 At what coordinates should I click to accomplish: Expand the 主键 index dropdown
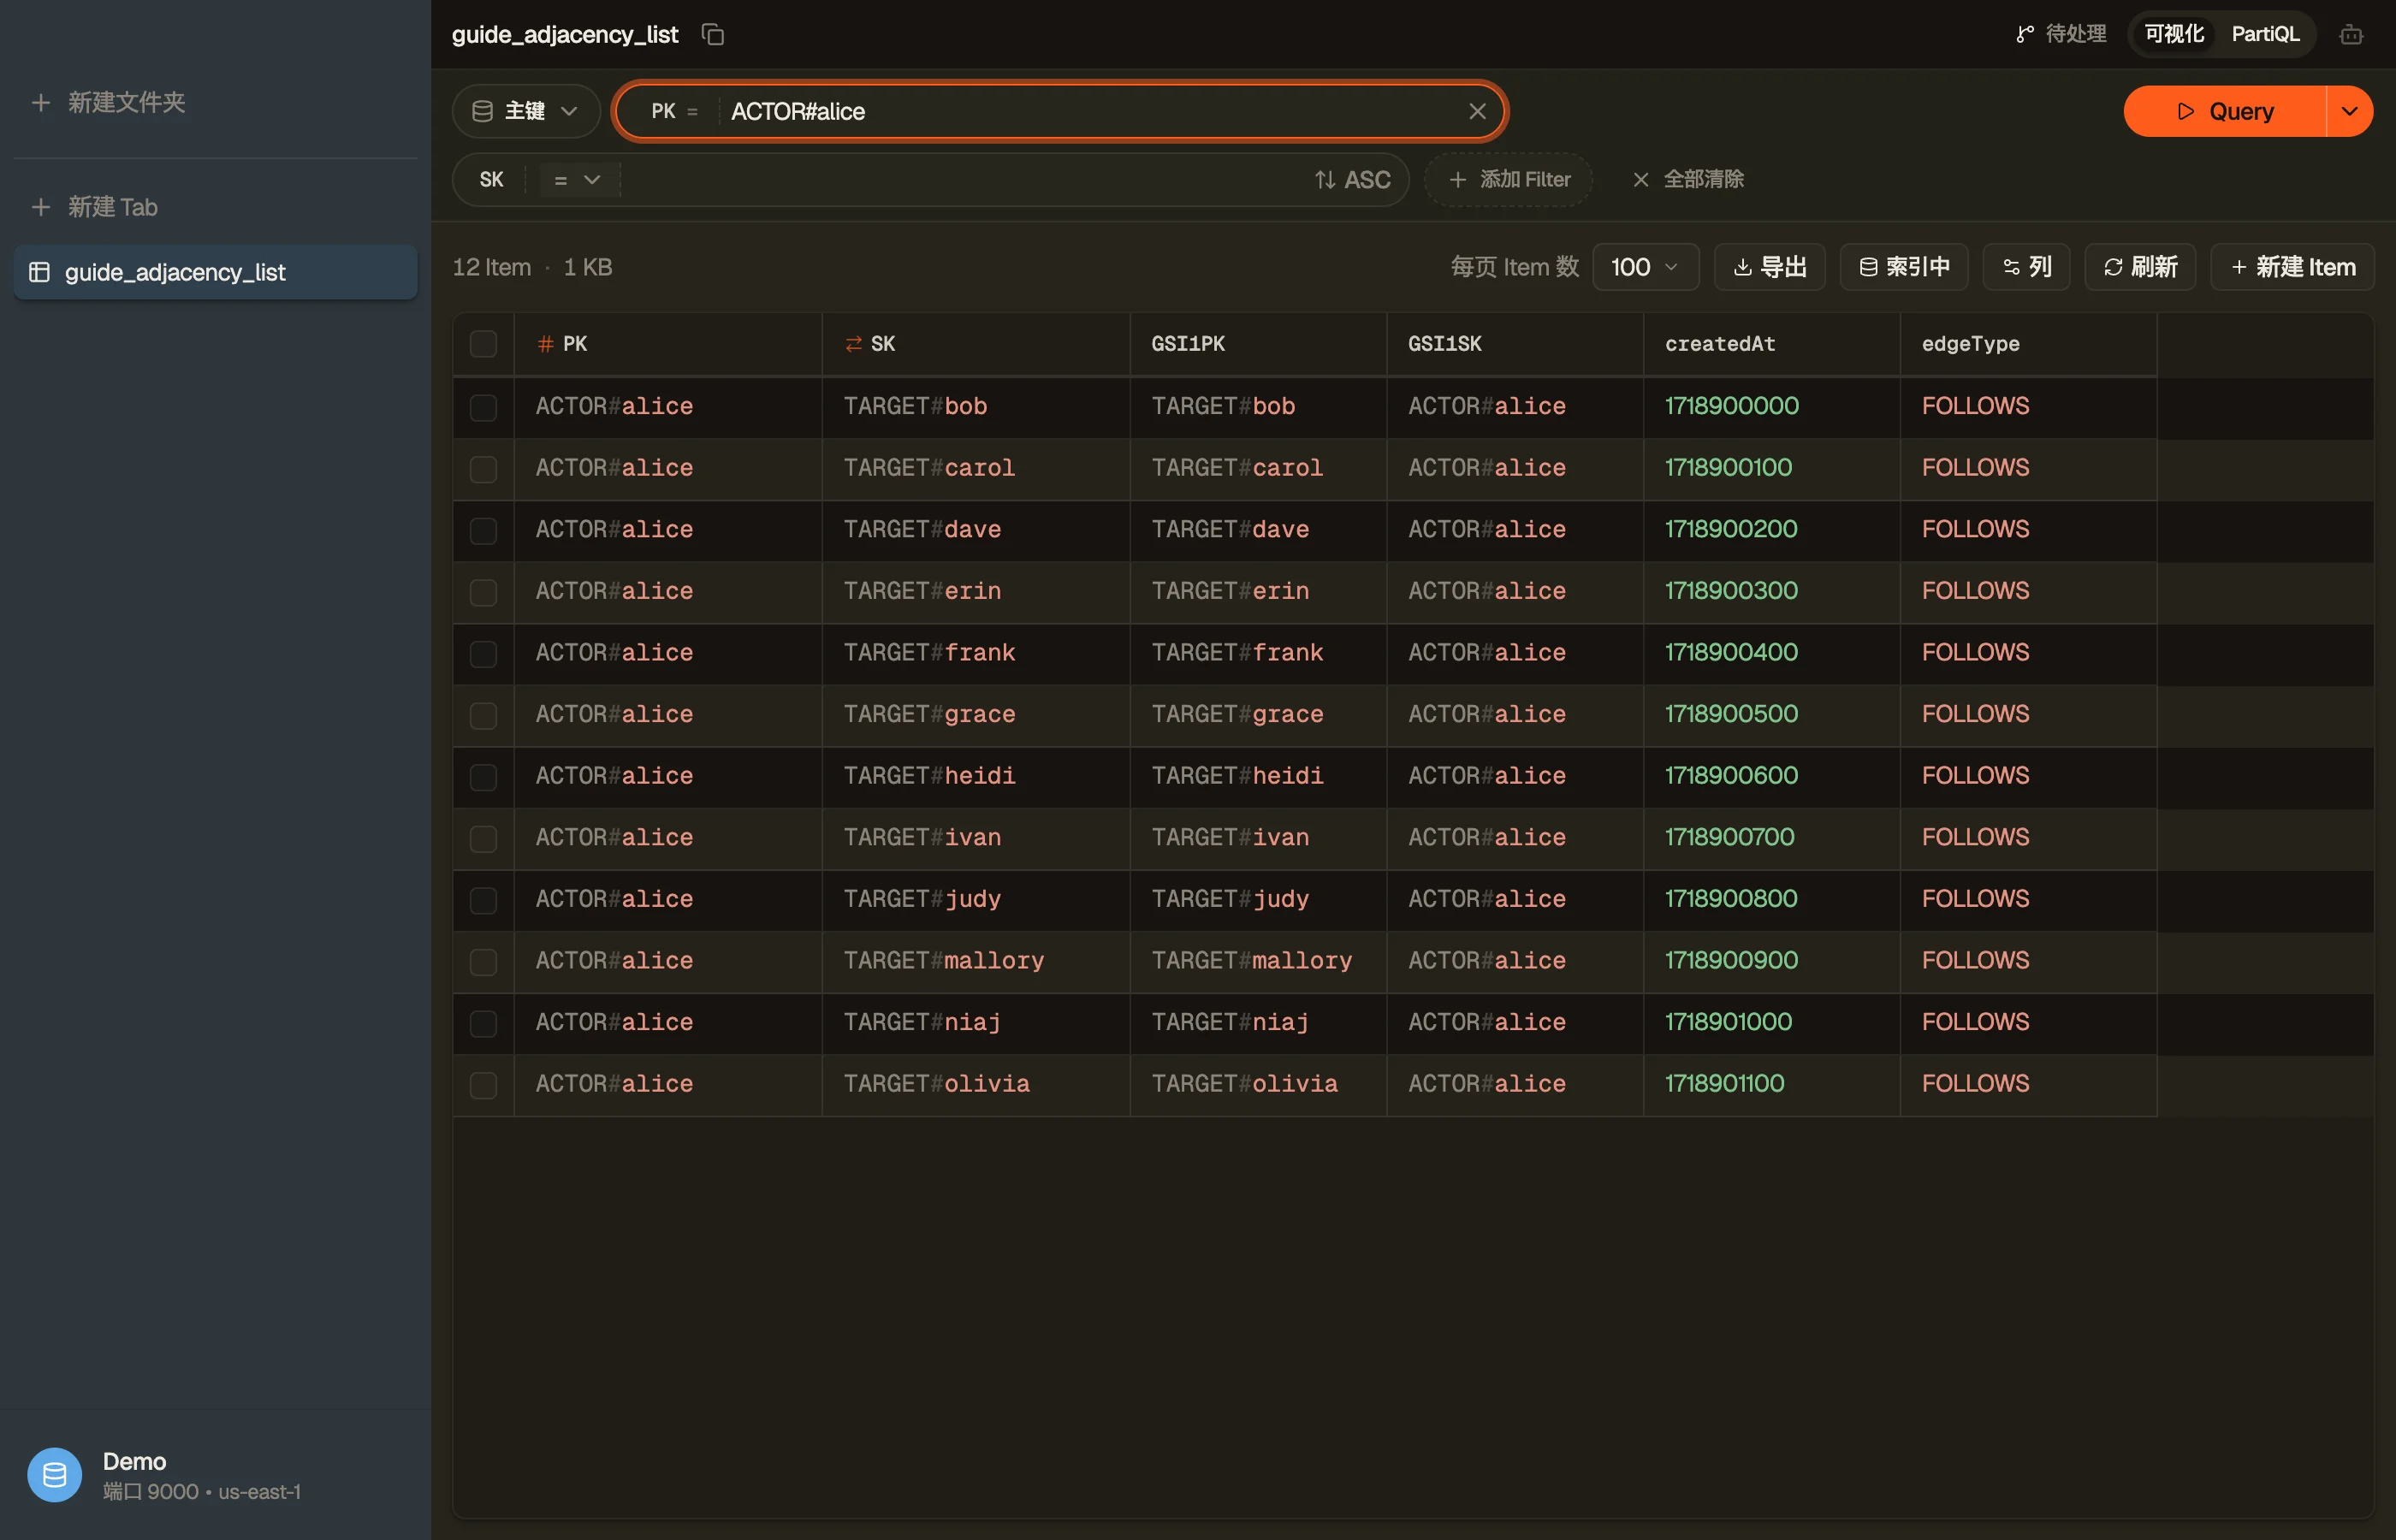click(526, 111)
